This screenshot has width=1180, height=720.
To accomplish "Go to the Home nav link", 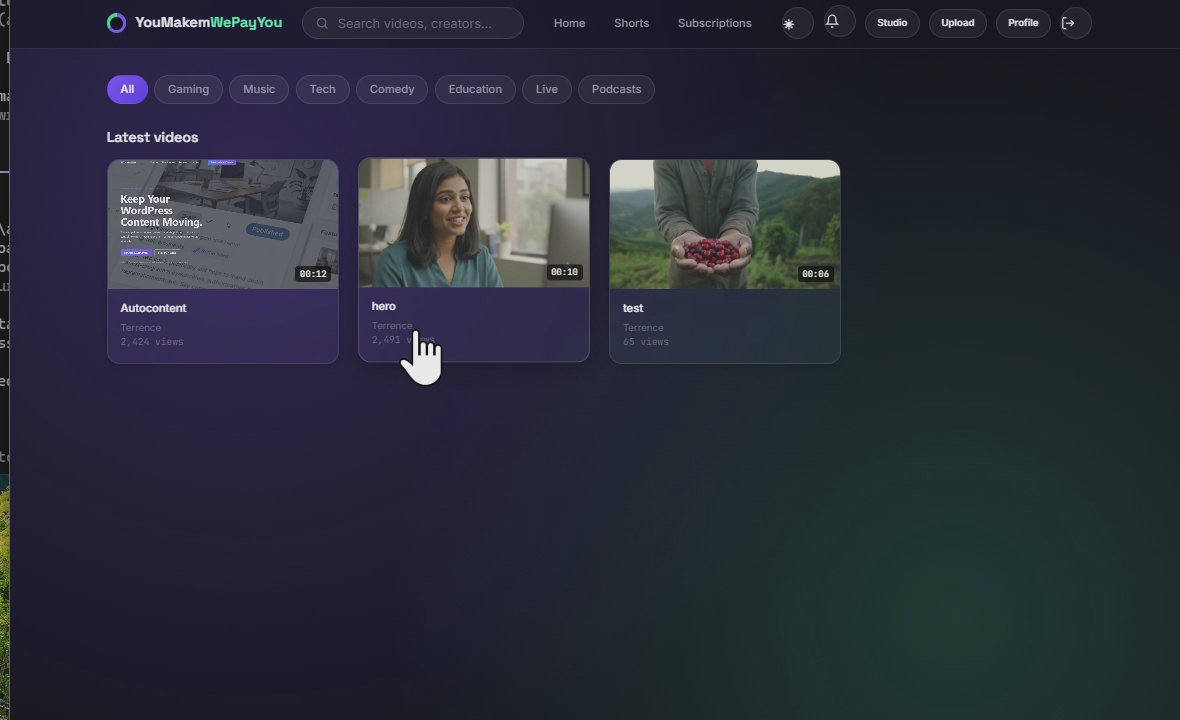I will (569, 23).
